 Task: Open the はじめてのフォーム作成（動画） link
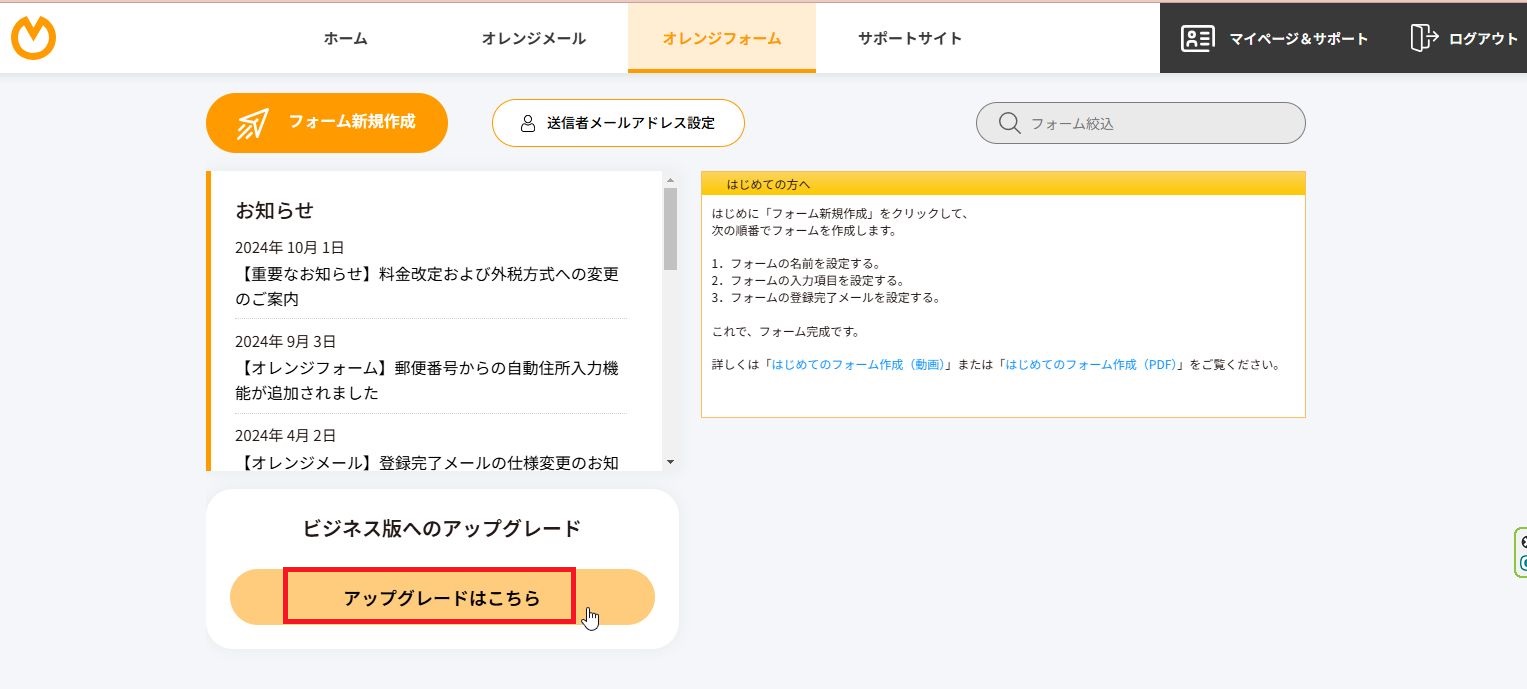tap(857, 365)
